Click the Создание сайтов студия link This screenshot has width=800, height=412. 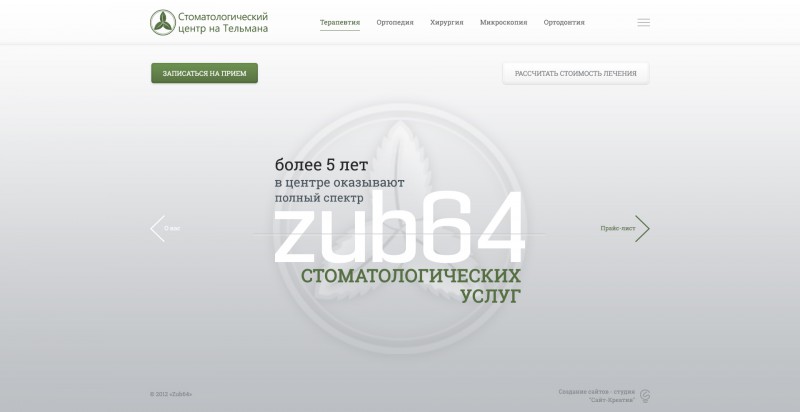[x=596, y=396]
